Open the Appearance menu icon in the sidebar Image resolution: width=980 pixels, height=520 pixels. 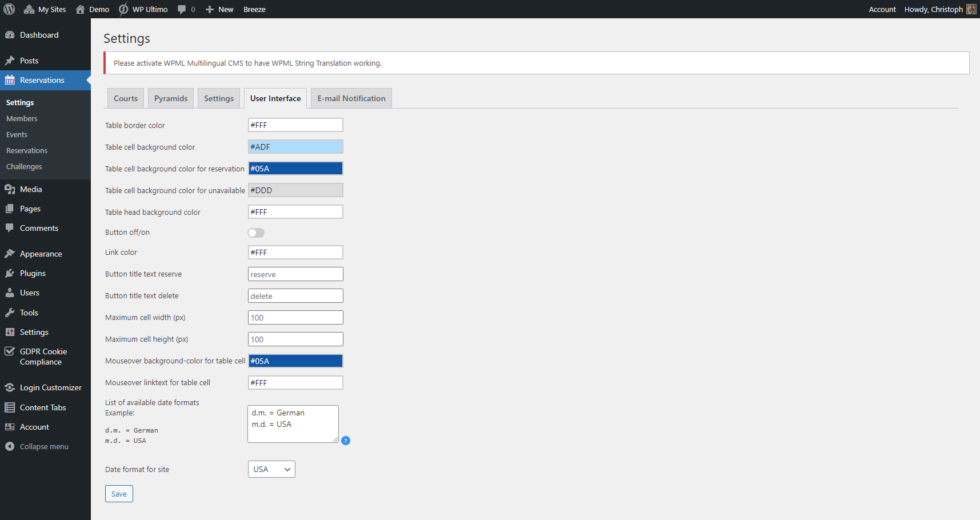point(10,254)
